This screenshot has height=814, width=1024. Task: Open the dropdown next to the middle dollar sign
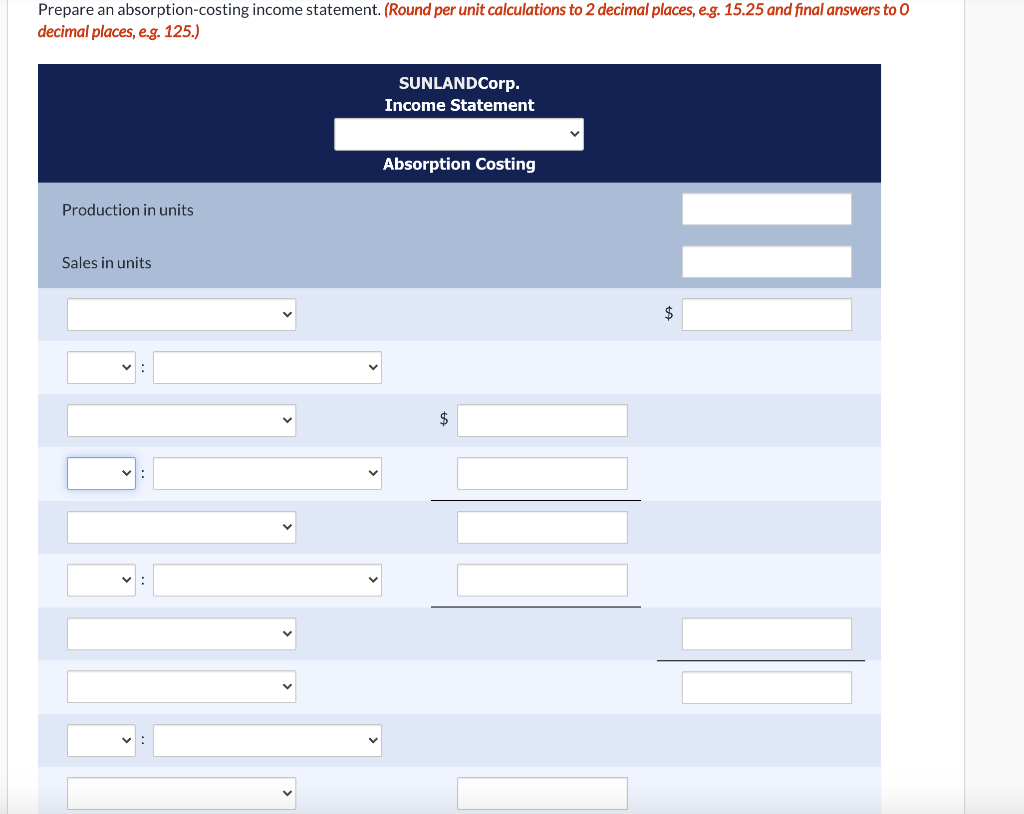coord(181,420)
